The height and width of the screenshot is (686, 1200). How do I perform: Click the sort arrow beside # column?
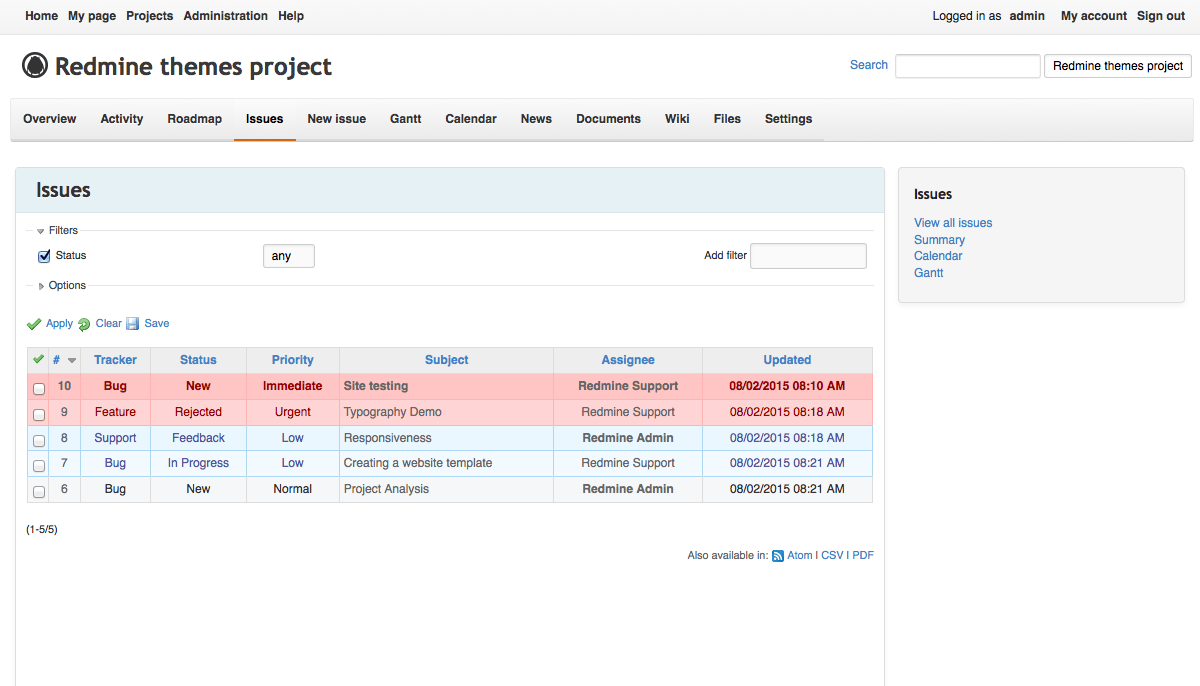[72, 361]
